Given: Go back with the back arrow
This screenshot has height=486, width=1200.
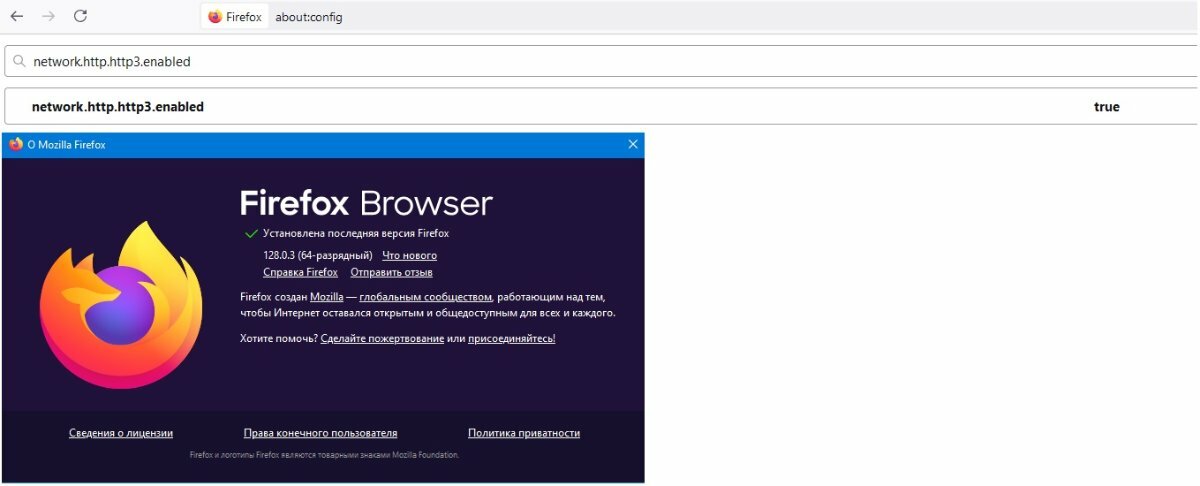Looking at the screenshot, I should 17,16.
